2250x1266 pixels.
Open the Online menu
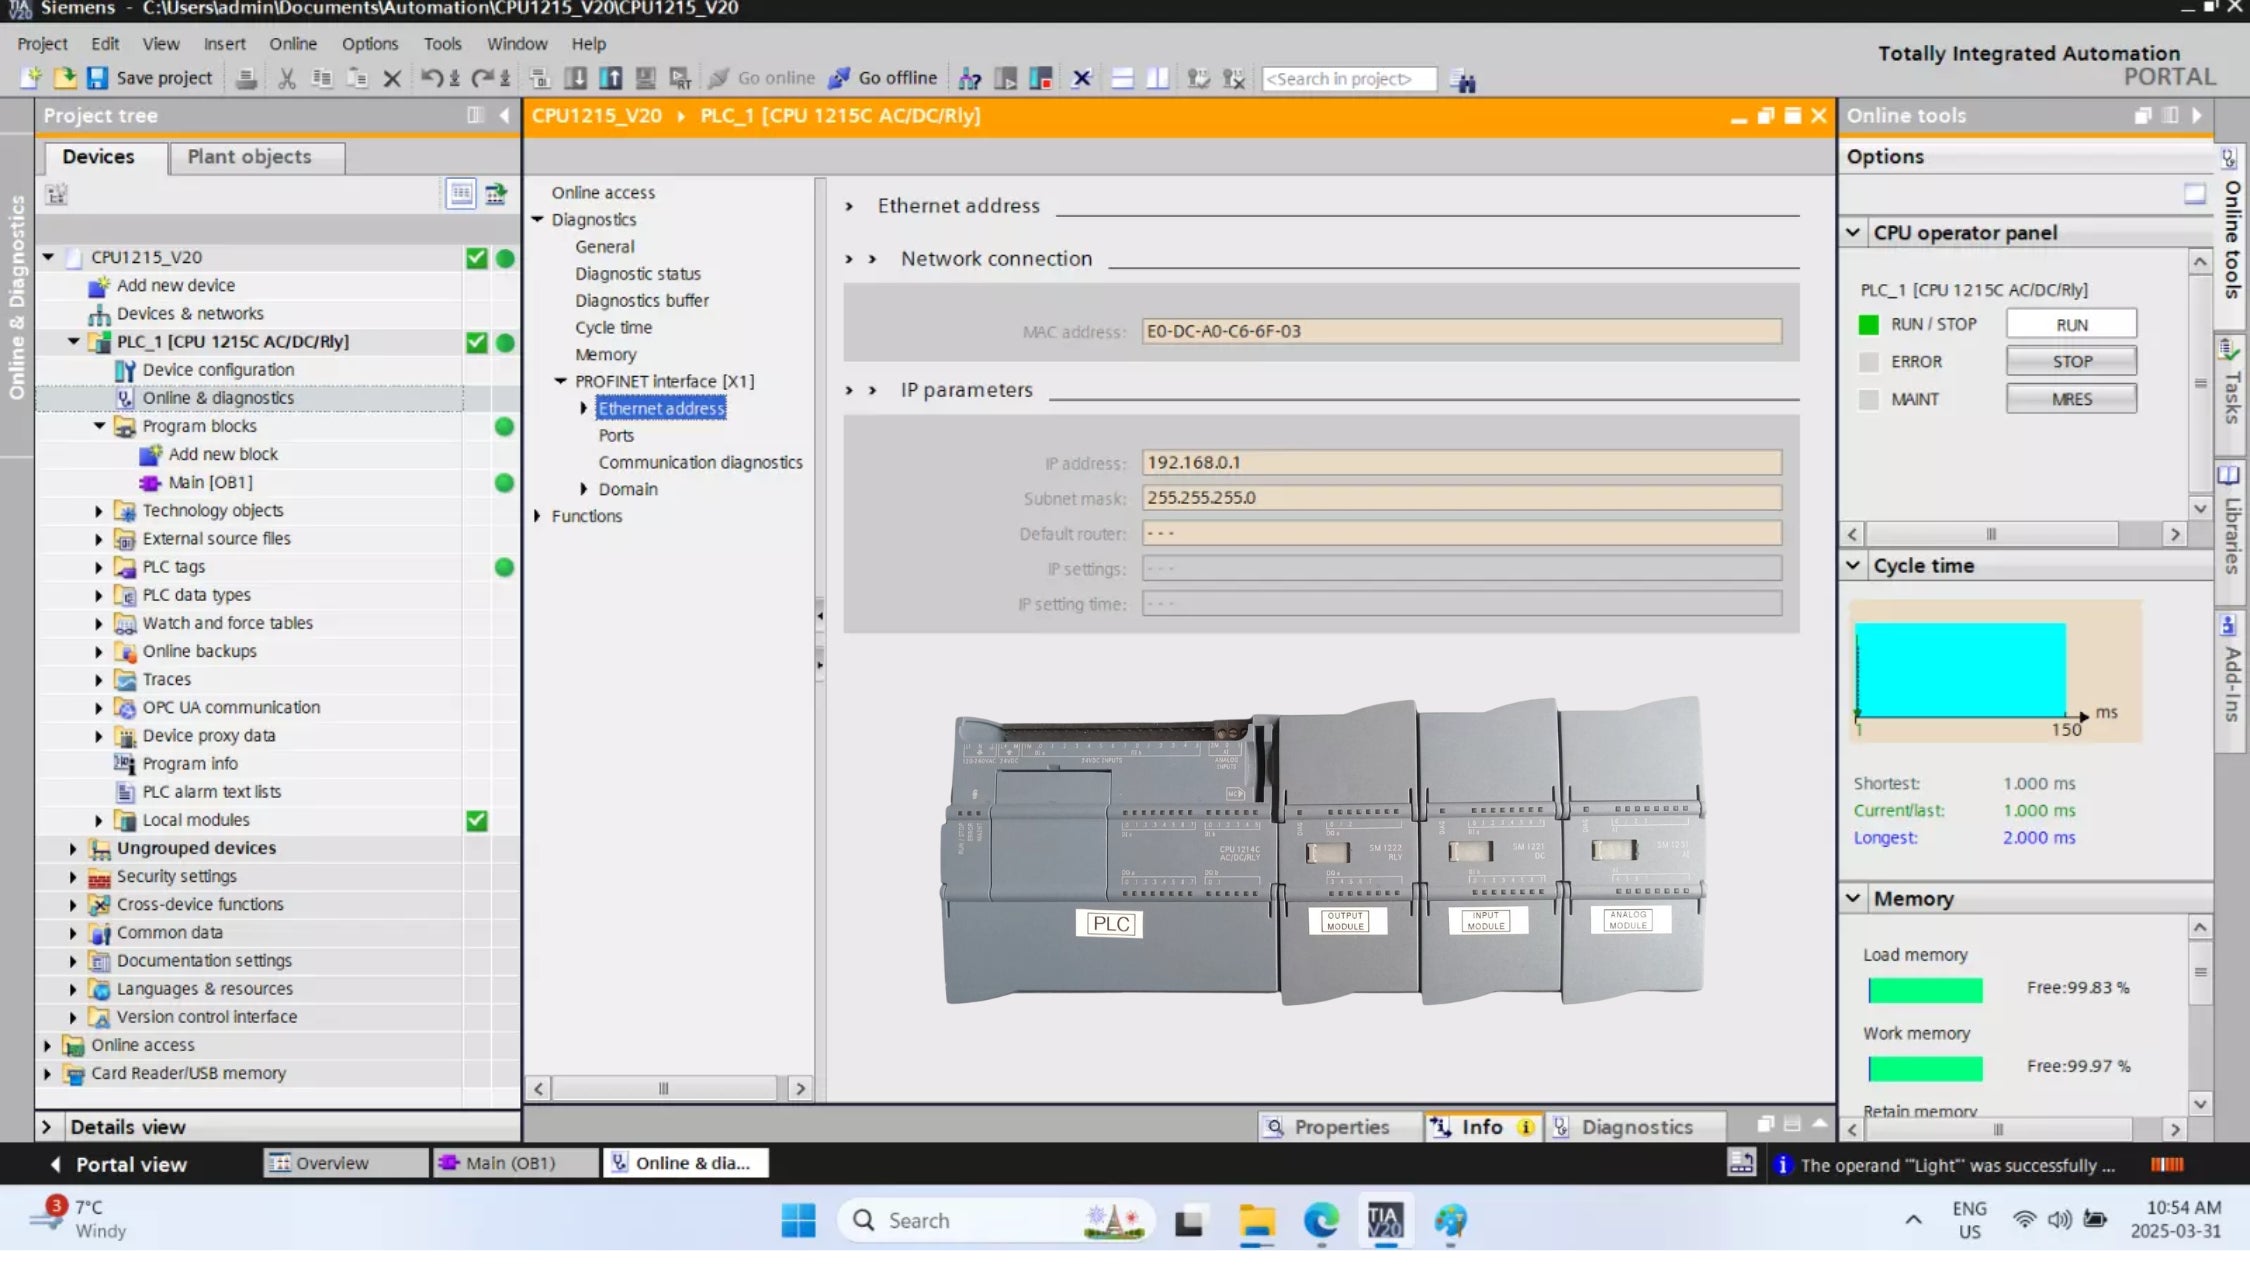pyautogui.click(x=292, y=44)
